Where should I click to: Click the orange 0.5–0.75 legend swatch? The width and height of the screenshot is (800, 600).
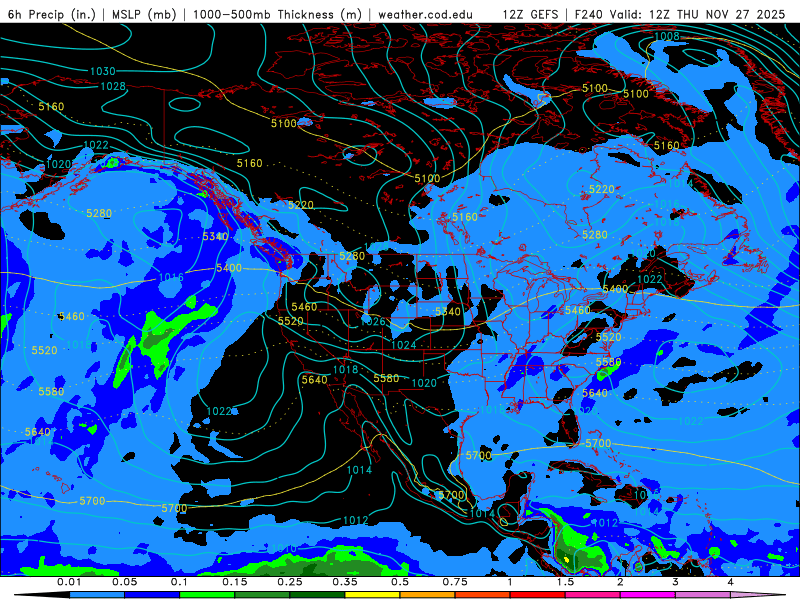tap(428, 595)
